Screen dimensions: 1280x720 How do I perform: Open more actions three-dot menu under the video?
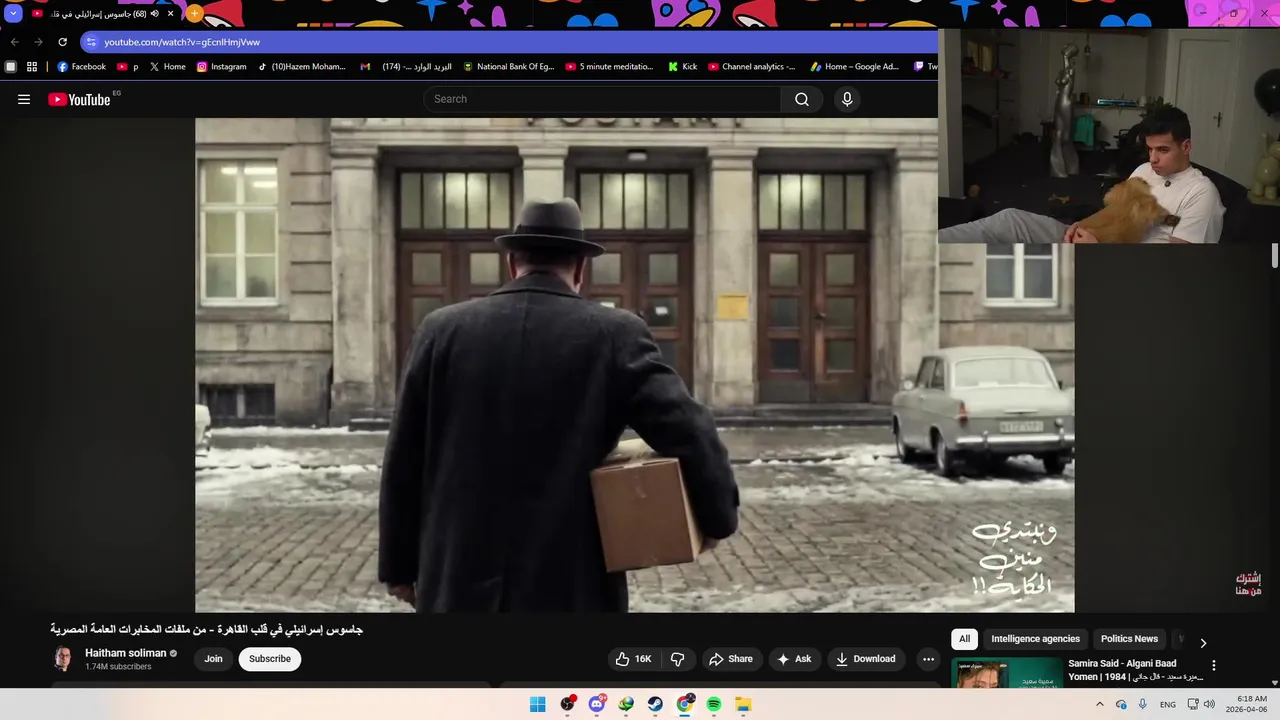point(928,659)
